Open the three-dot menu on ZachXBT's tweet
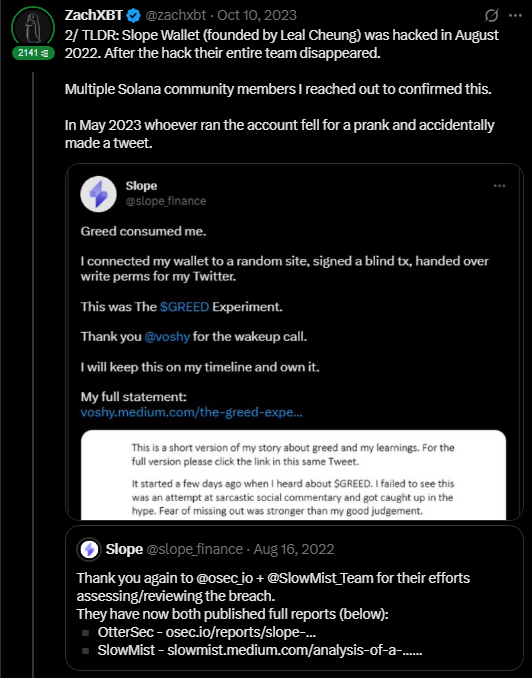532x678 pixels. 515,16
